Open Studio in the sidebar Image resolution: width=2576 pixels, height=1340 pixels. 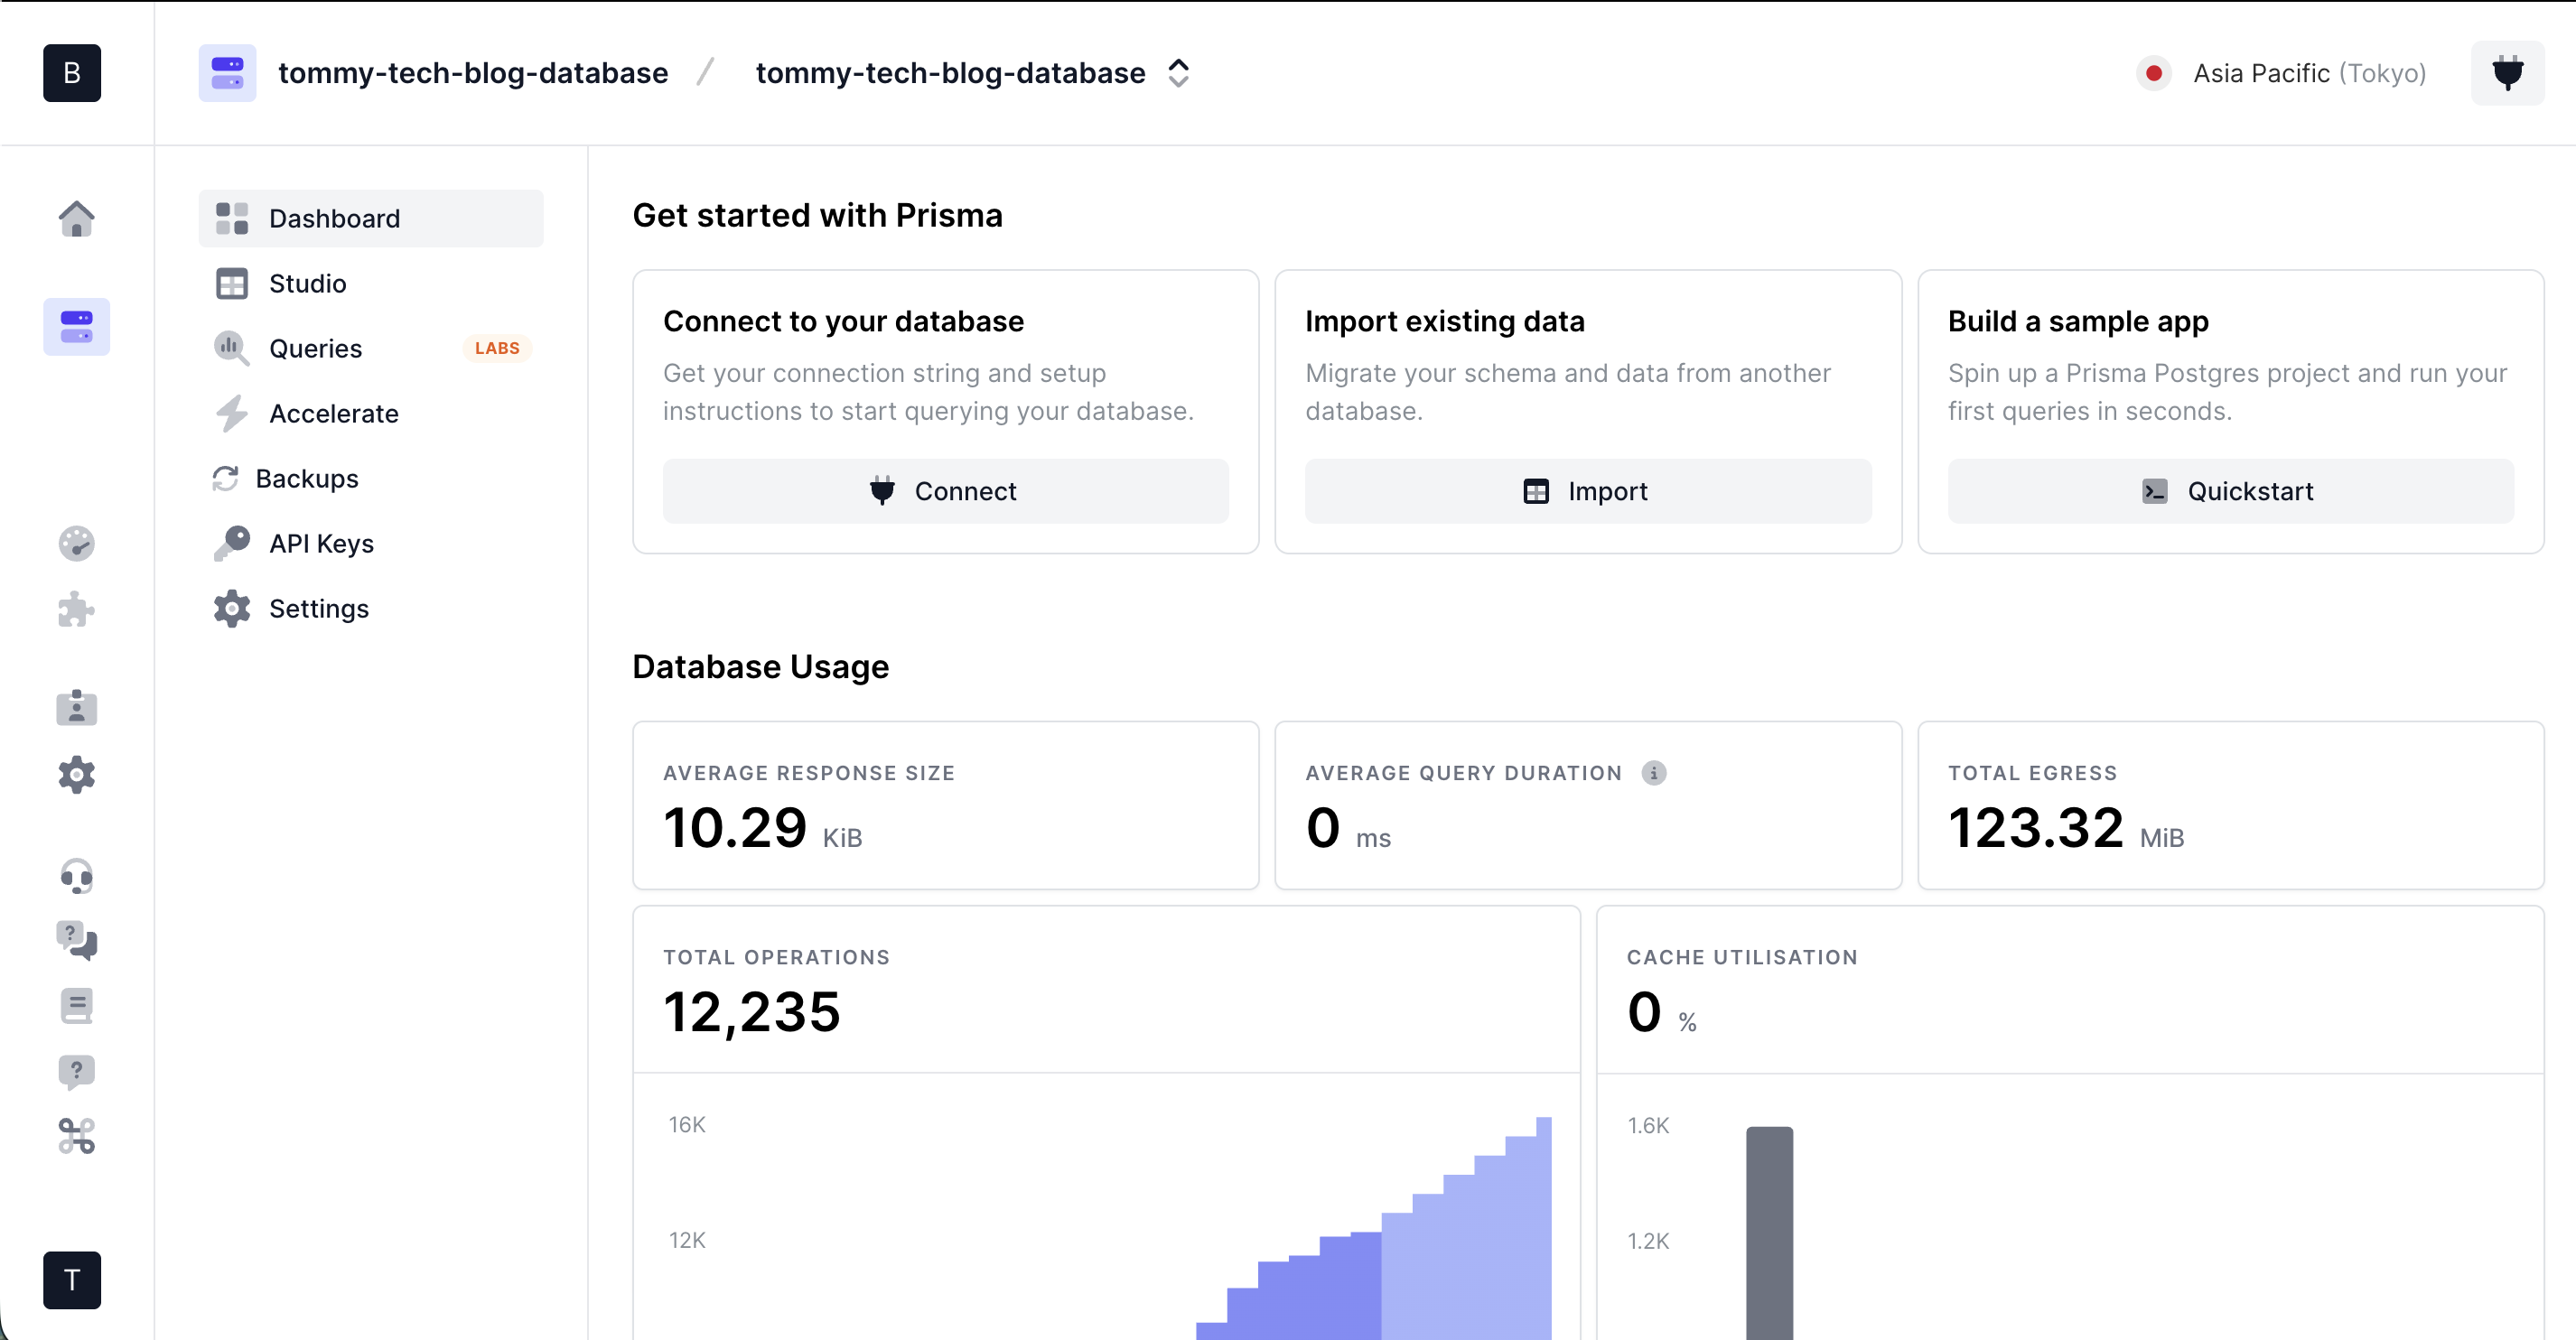(x=307, y=284)
